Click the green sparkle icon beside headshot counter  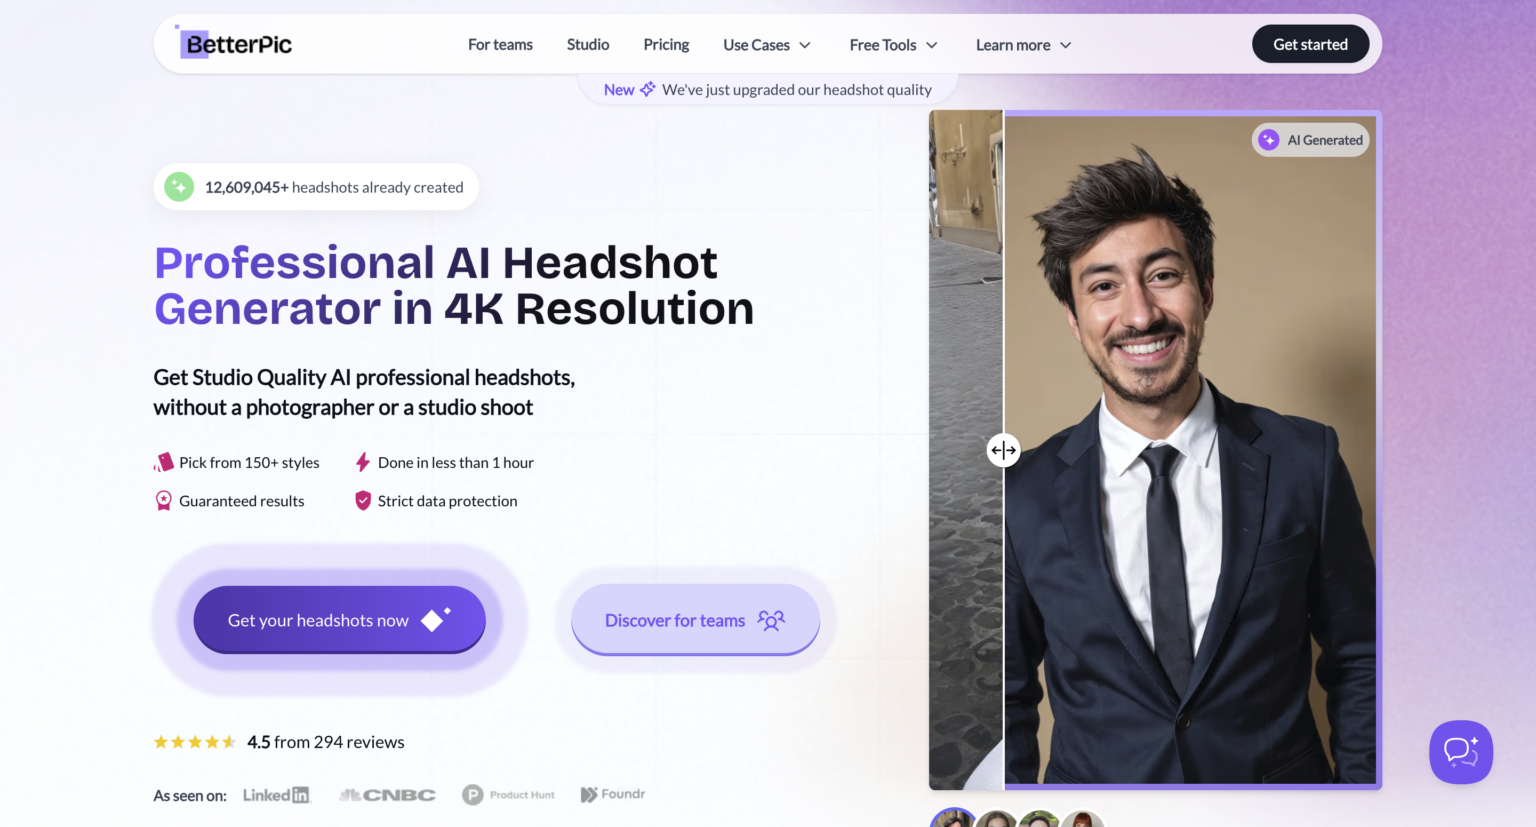click(179, 186)
